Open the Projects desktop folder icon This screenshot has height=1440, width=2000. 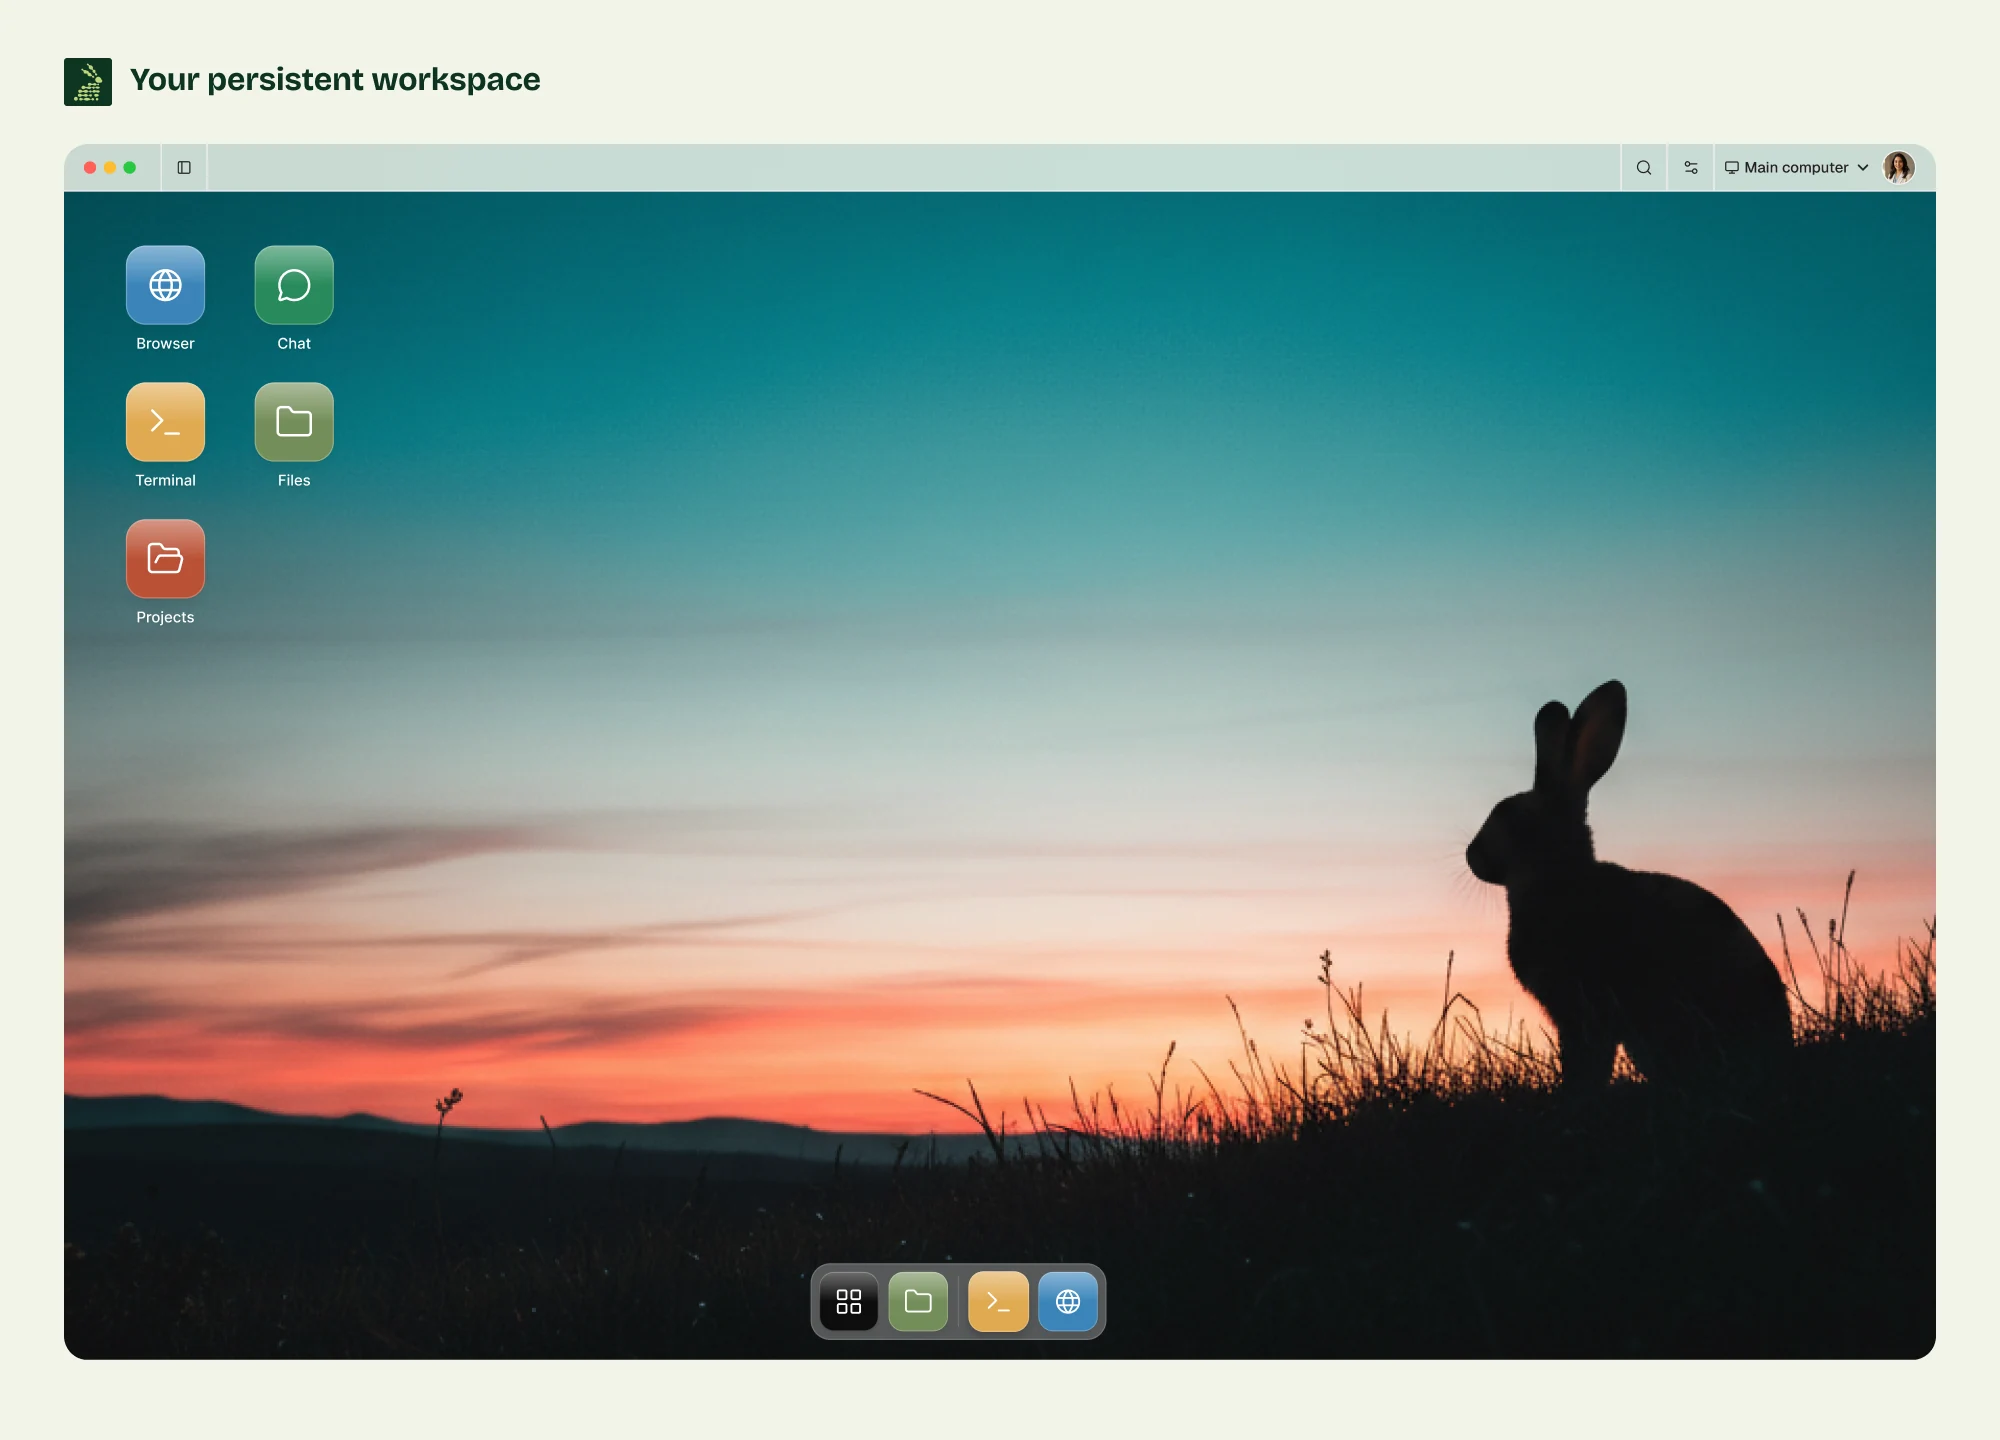165,559
